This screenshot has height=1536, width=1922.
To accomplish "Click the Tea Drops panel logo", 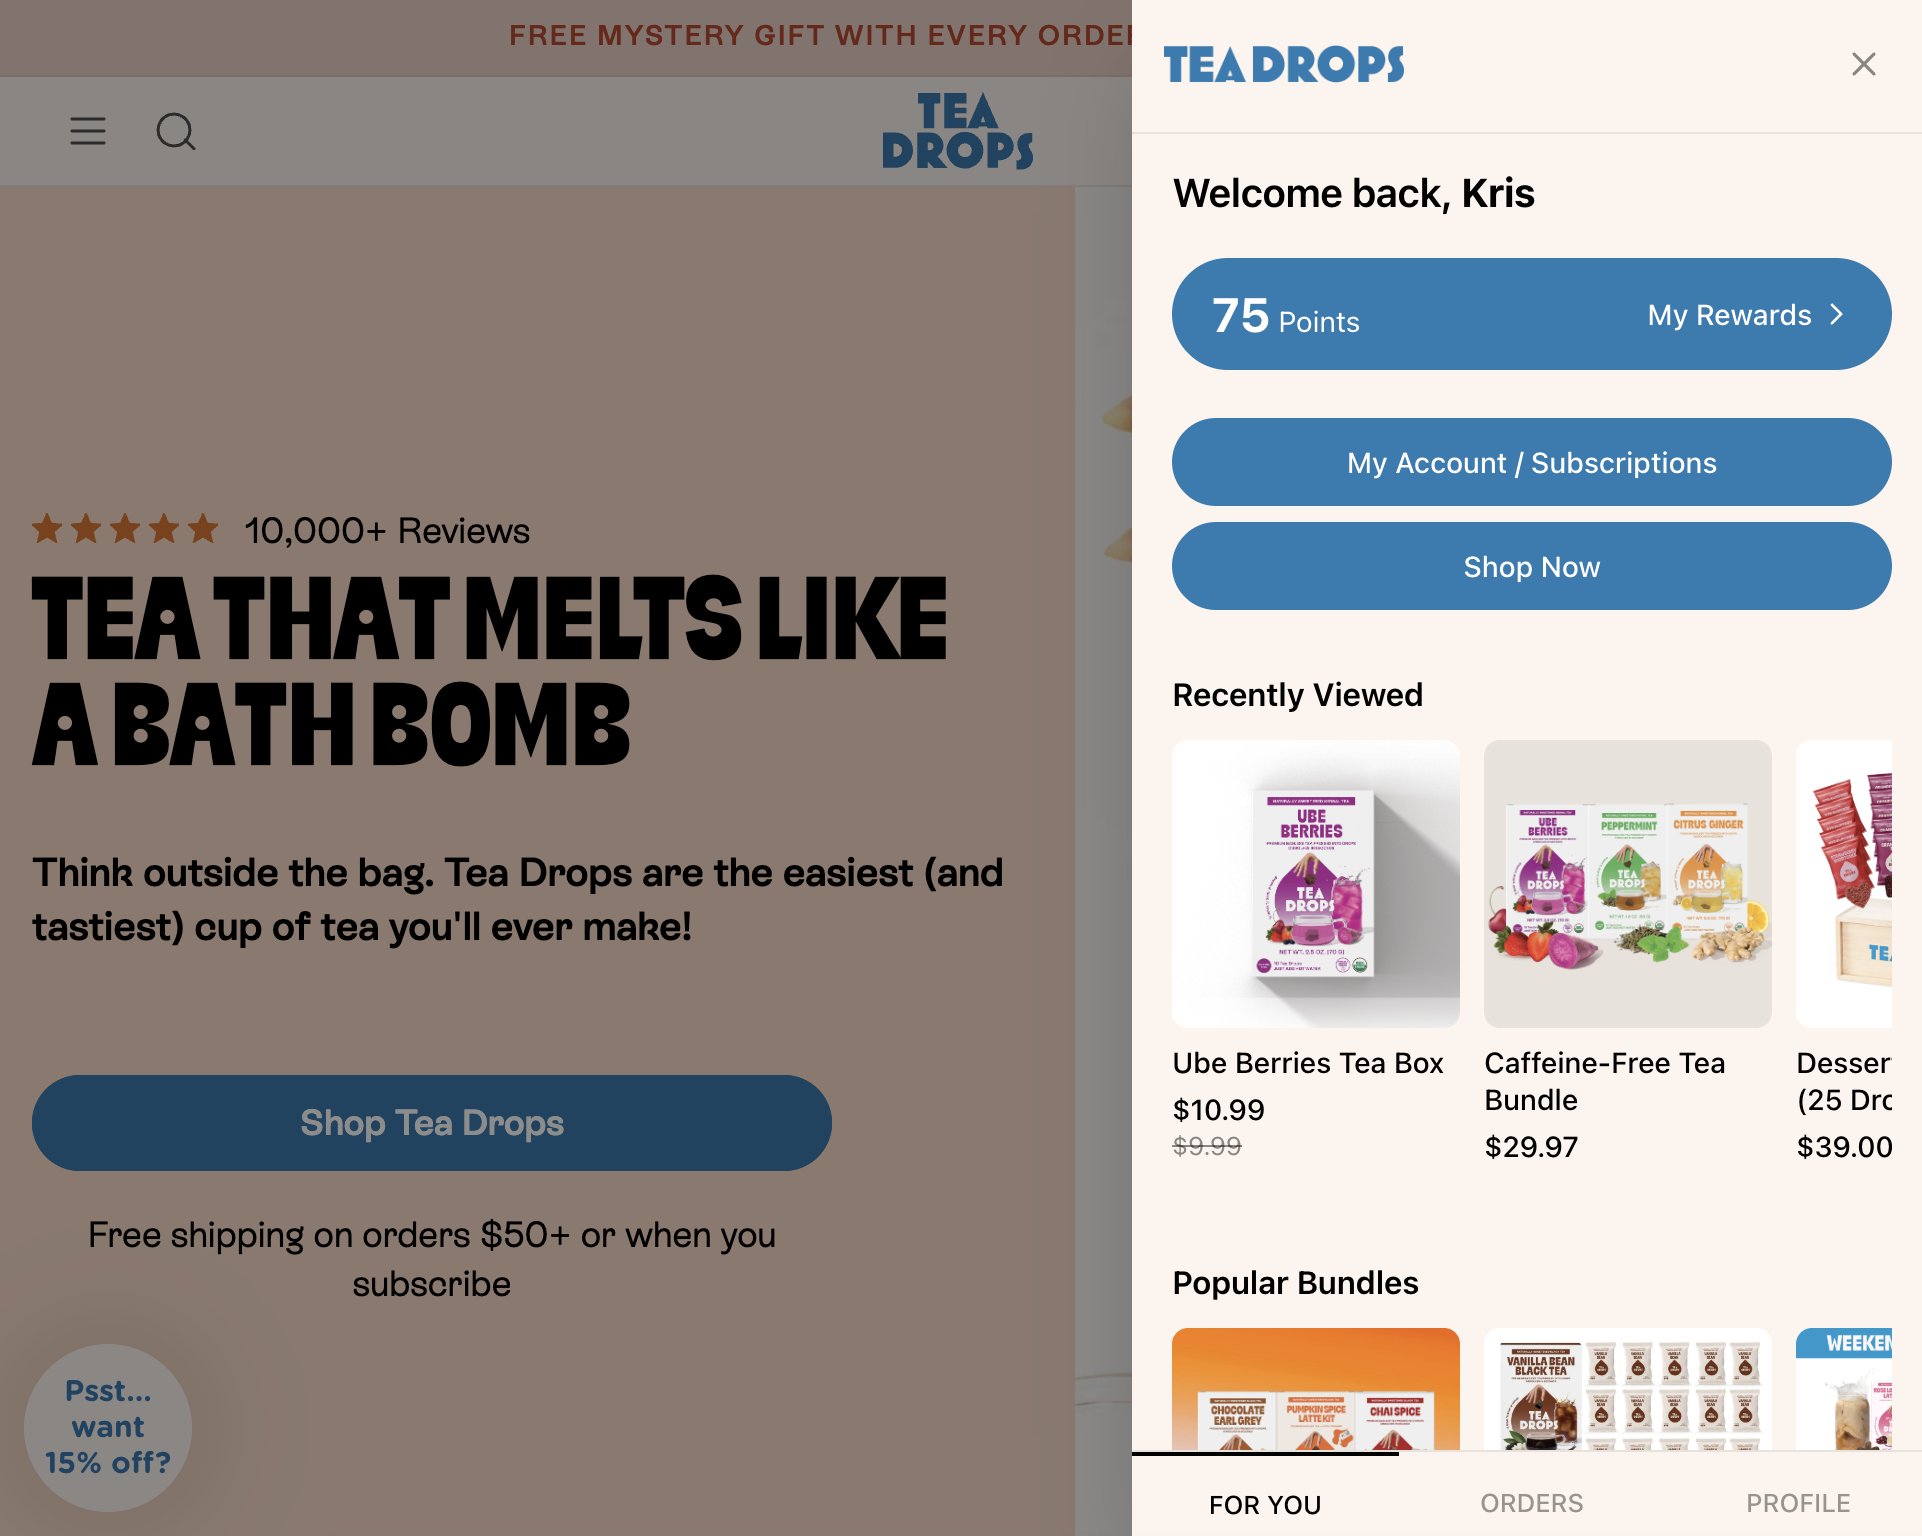I will coord(1284,65).
